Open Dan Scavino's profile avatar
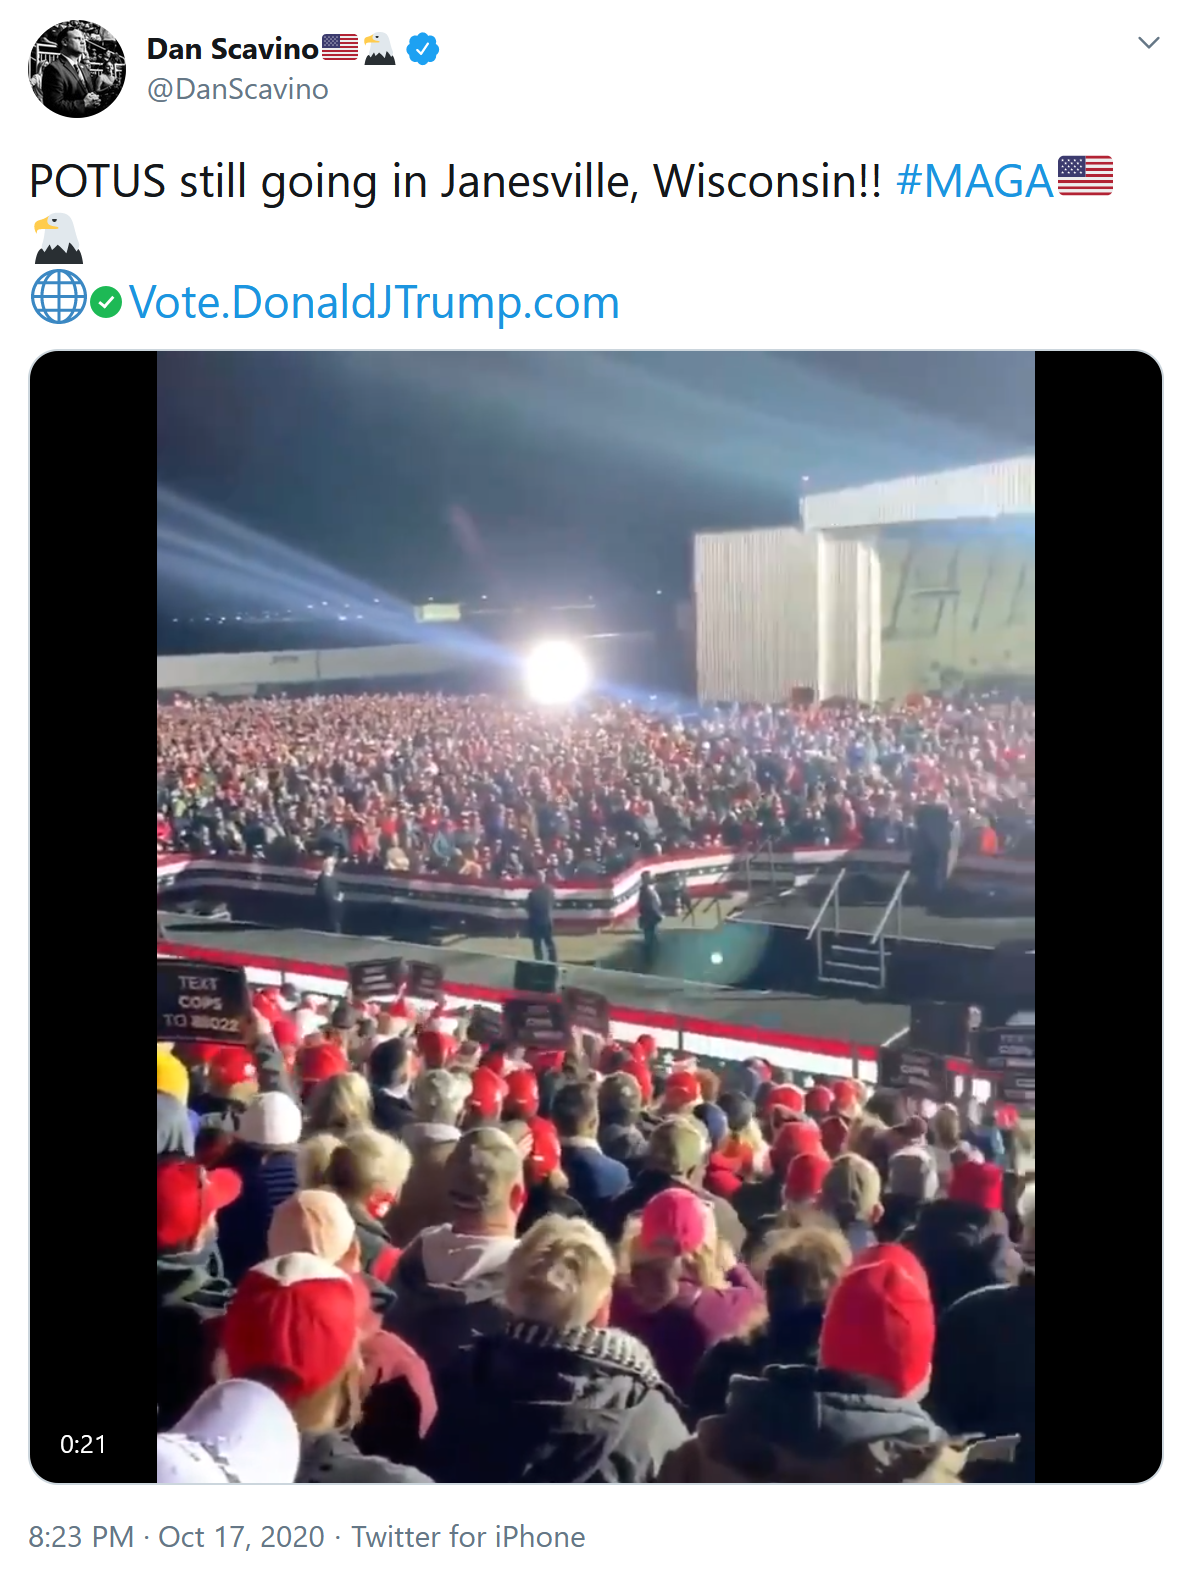 pyautogui.click(x=77, y=69)
